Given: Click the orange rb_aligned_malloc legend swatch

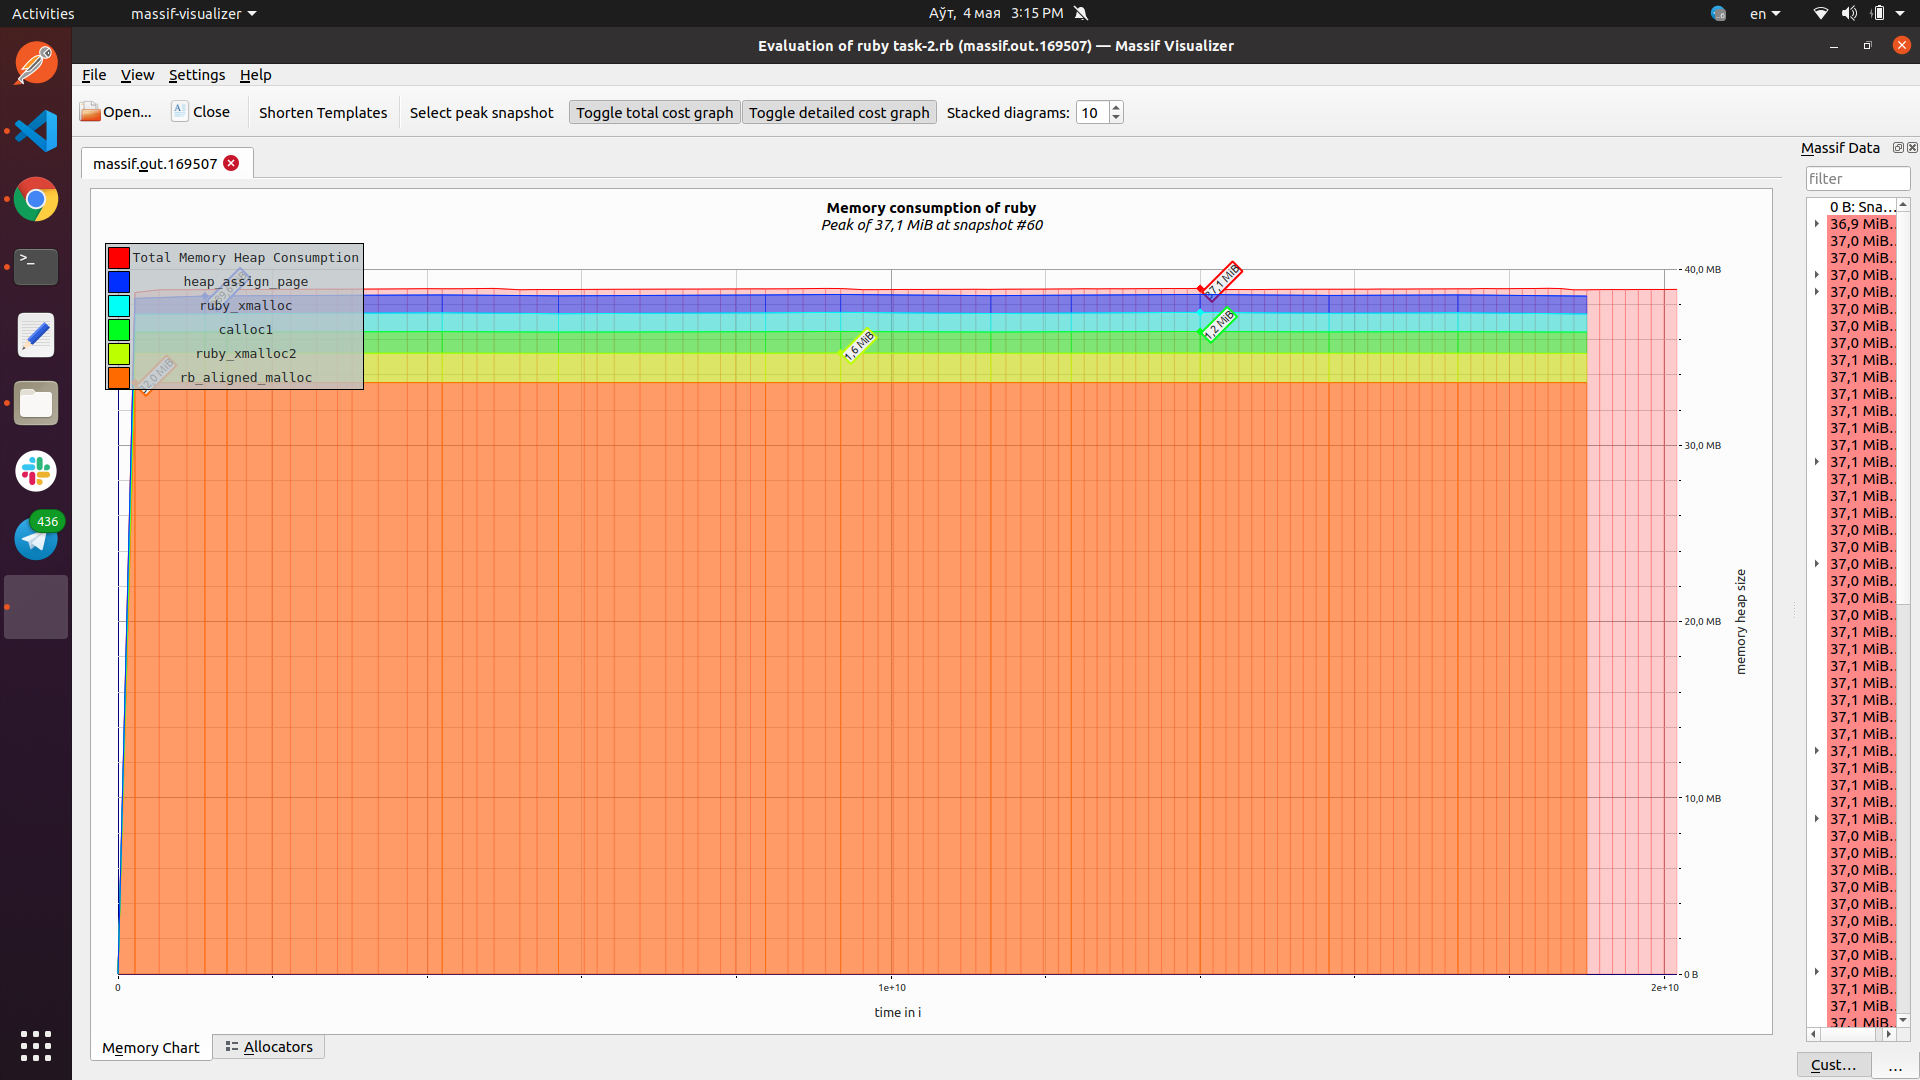Looking at the screenshot, I should point(119,377).
